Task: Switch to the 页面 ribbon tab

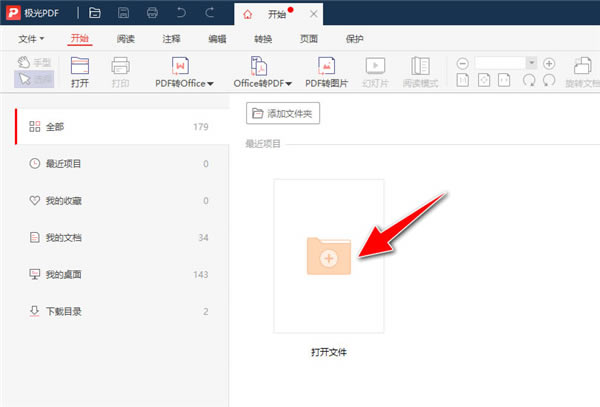Action: (x=308, y=39)
